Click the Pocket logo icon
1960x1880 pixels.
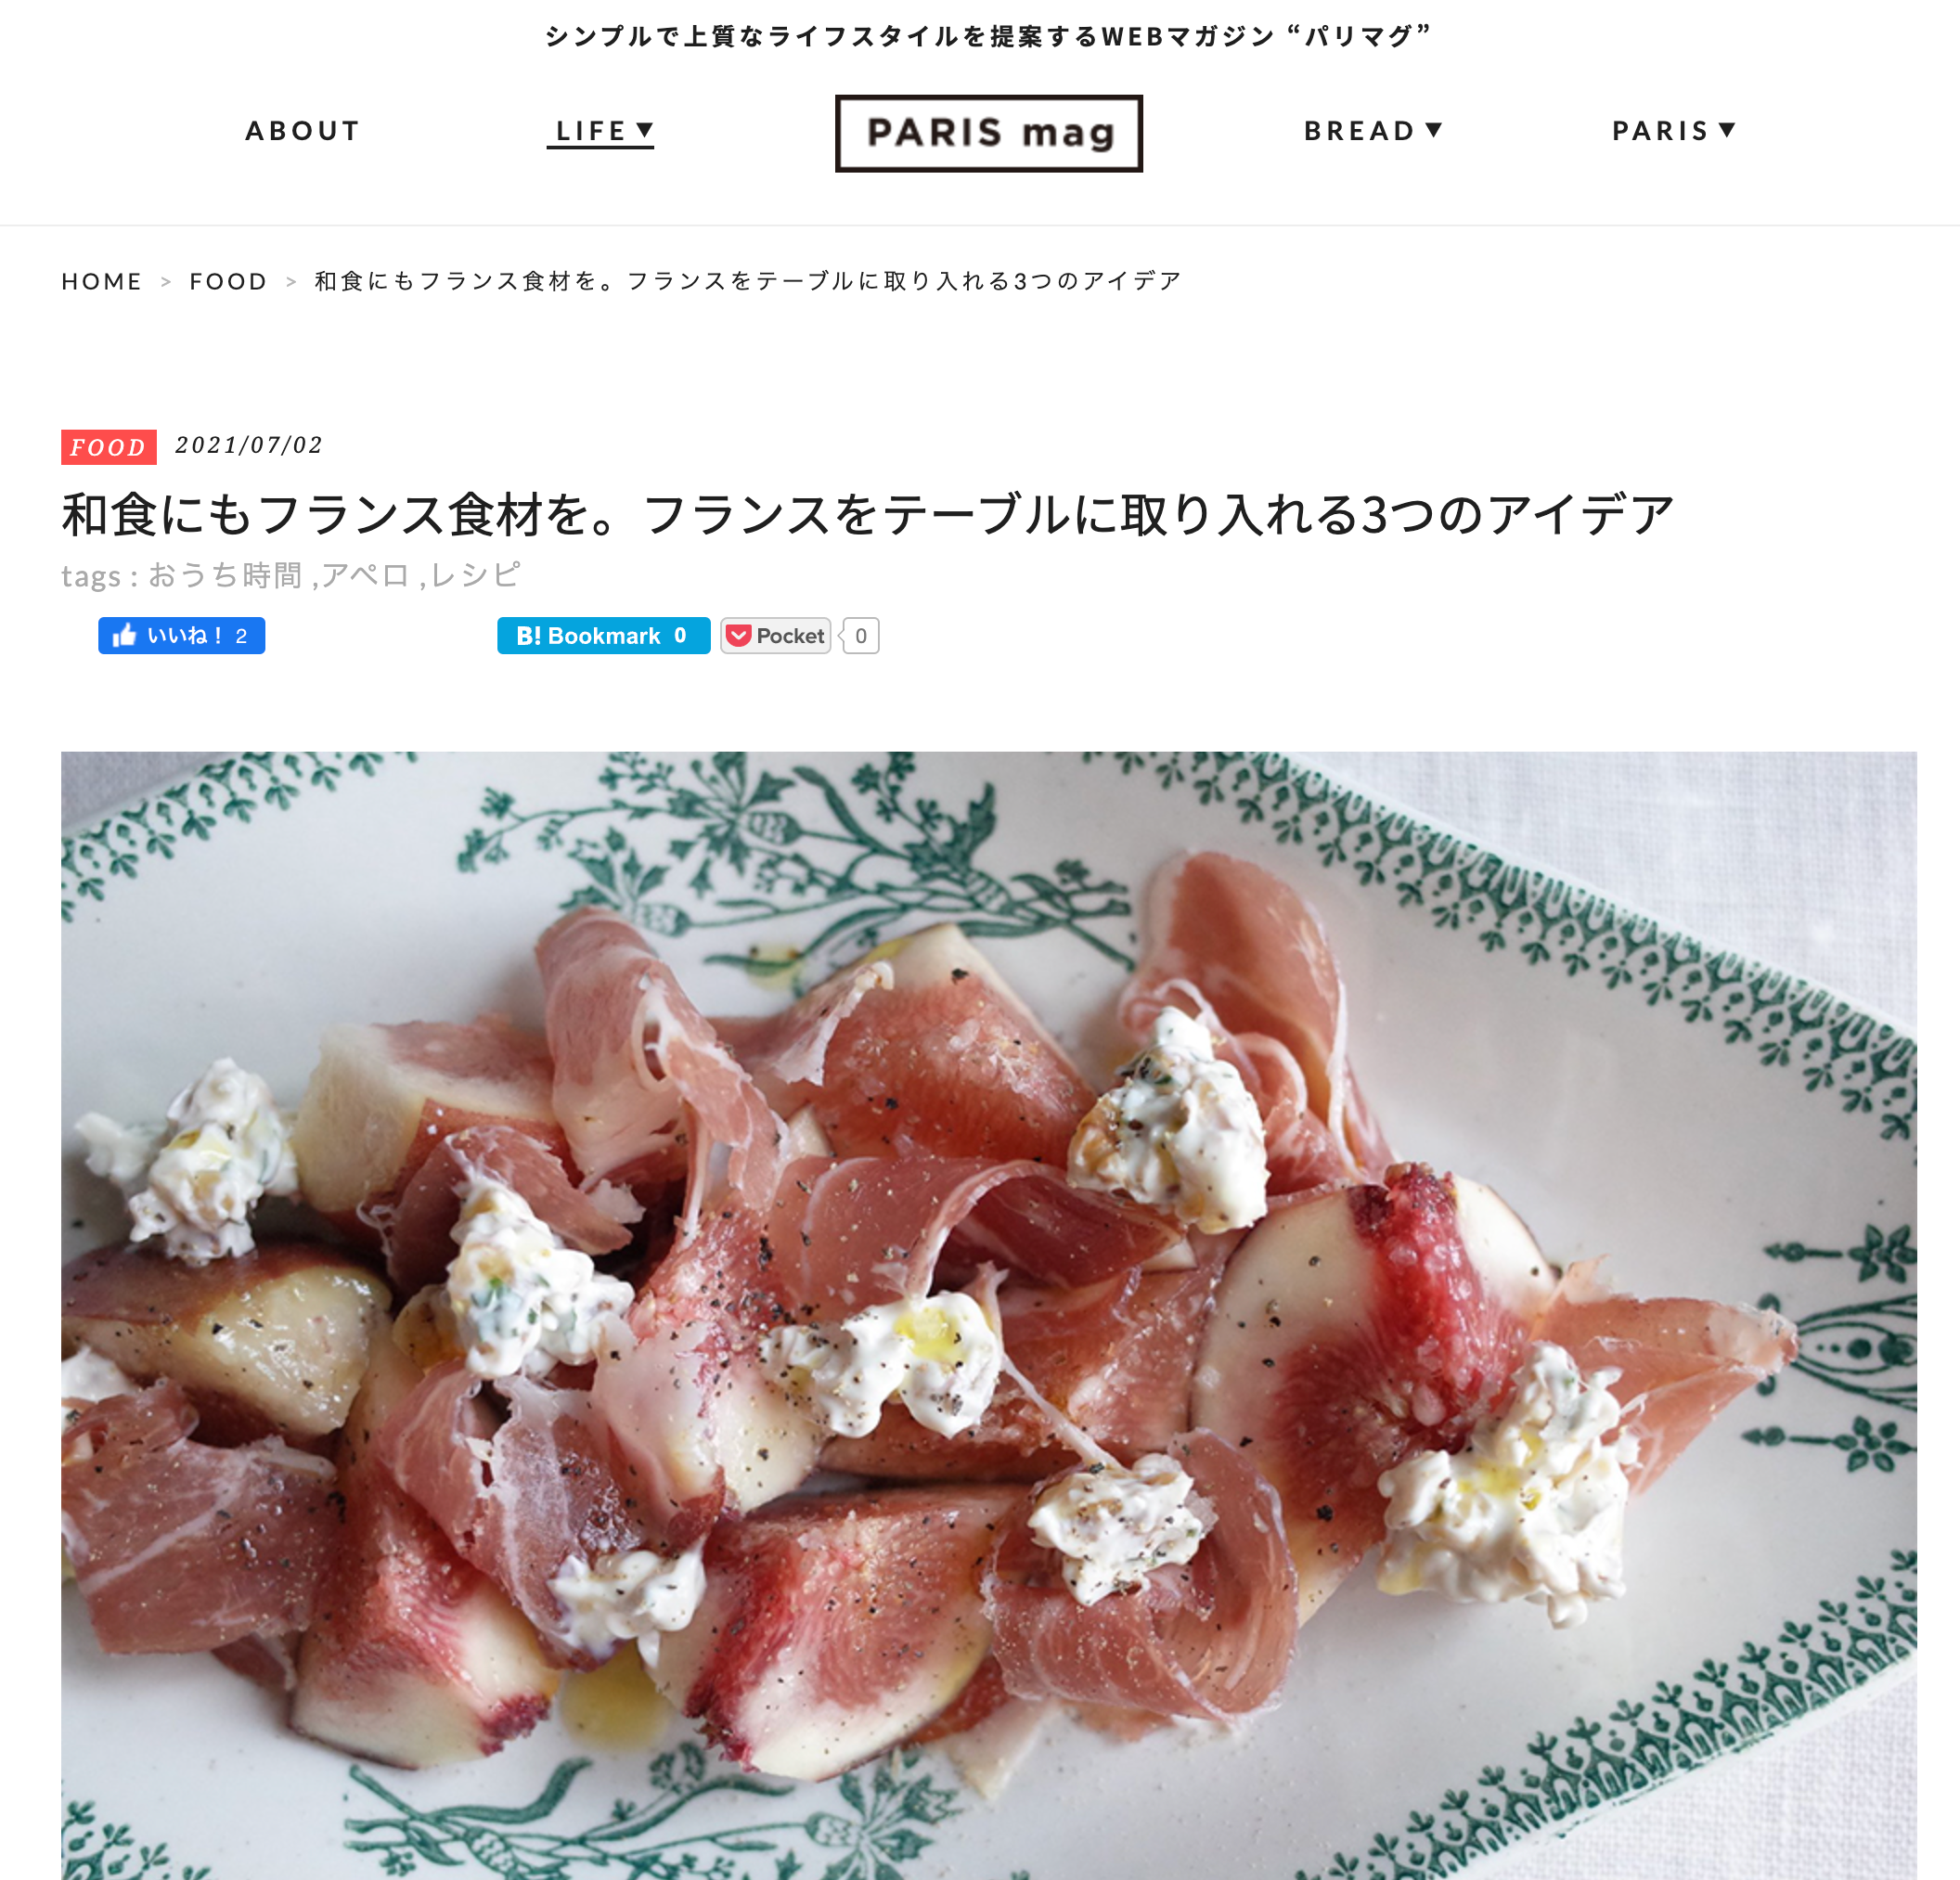tap(738, 636)
